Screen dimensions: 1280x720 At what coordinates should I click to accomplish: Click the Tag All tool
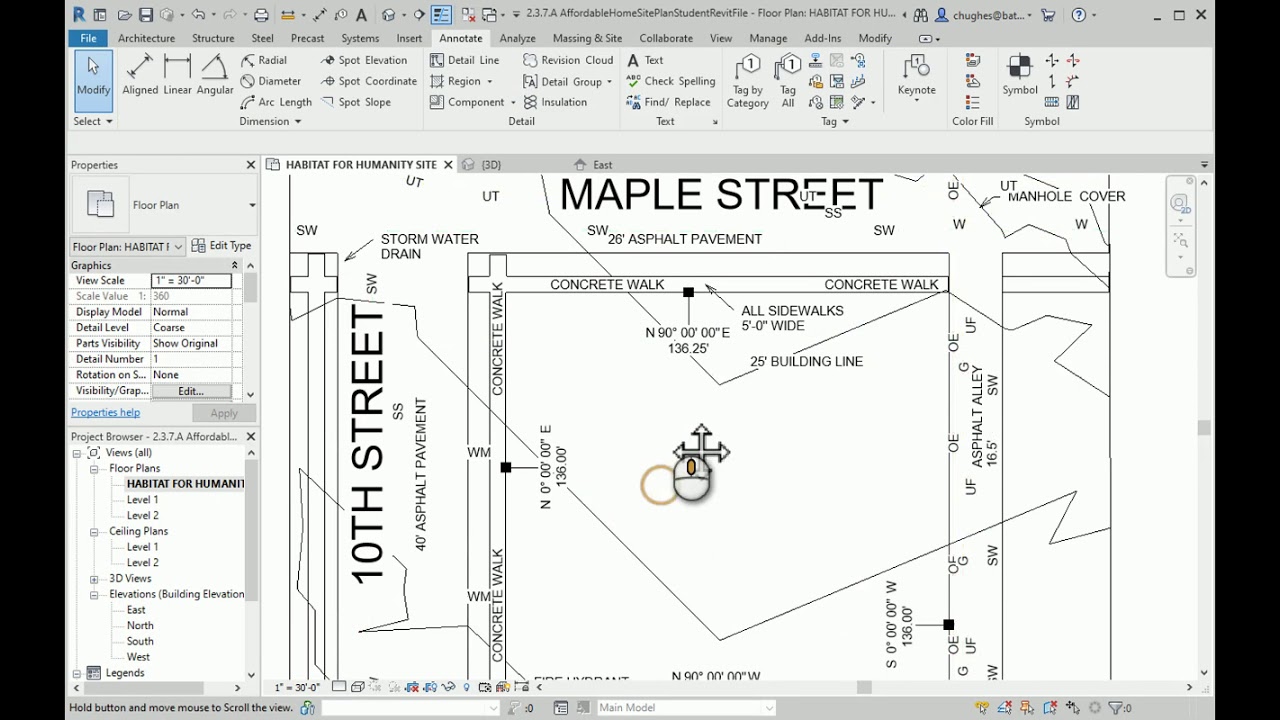[x=788, y=81]
